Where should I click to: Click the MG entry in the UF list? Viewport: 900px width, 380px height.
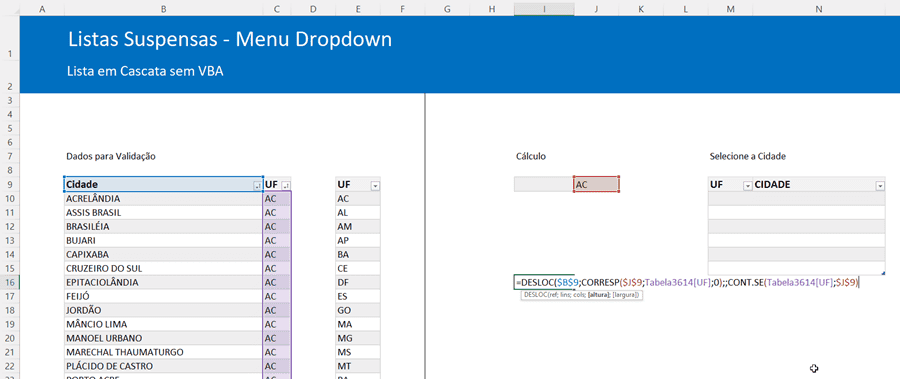click(358, 338)
